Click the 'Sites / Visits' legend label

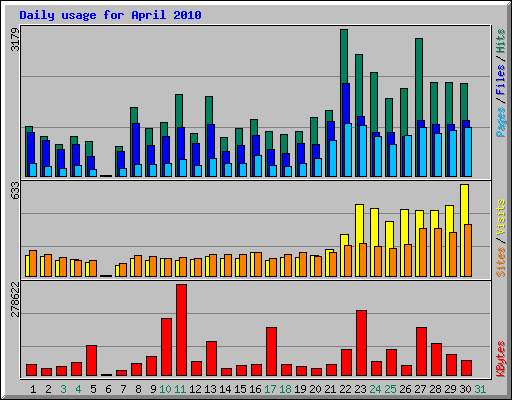click(x=501, y=238)
